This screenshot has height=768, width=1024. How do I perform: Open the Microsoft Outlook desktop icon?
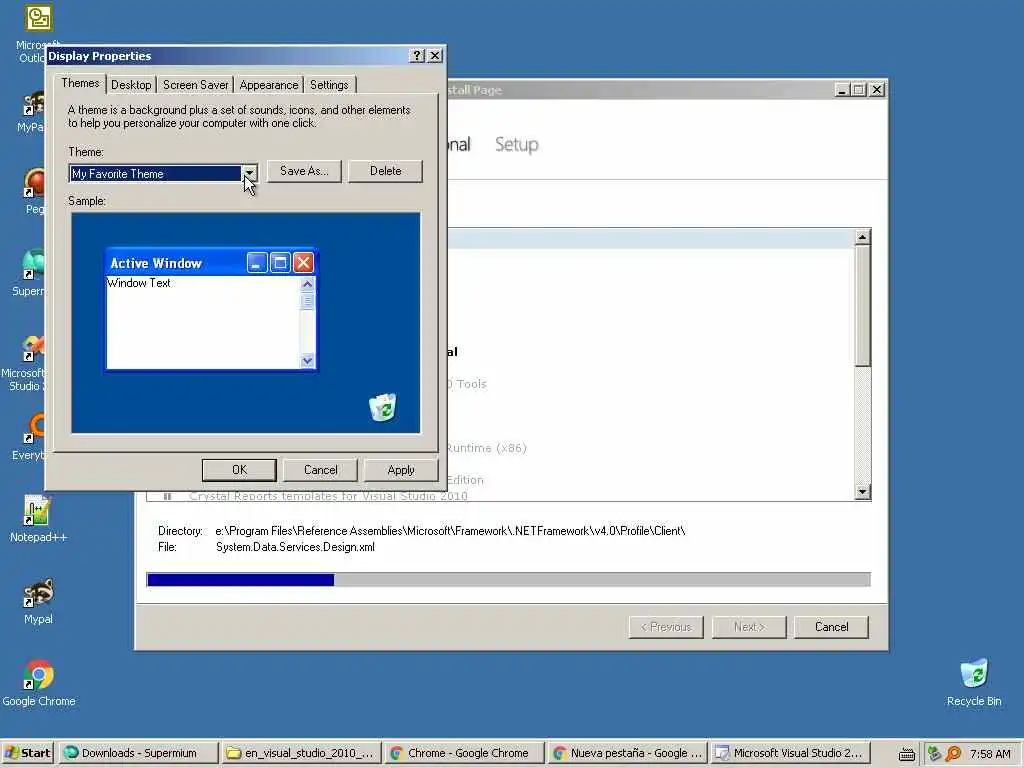[38, 19]
